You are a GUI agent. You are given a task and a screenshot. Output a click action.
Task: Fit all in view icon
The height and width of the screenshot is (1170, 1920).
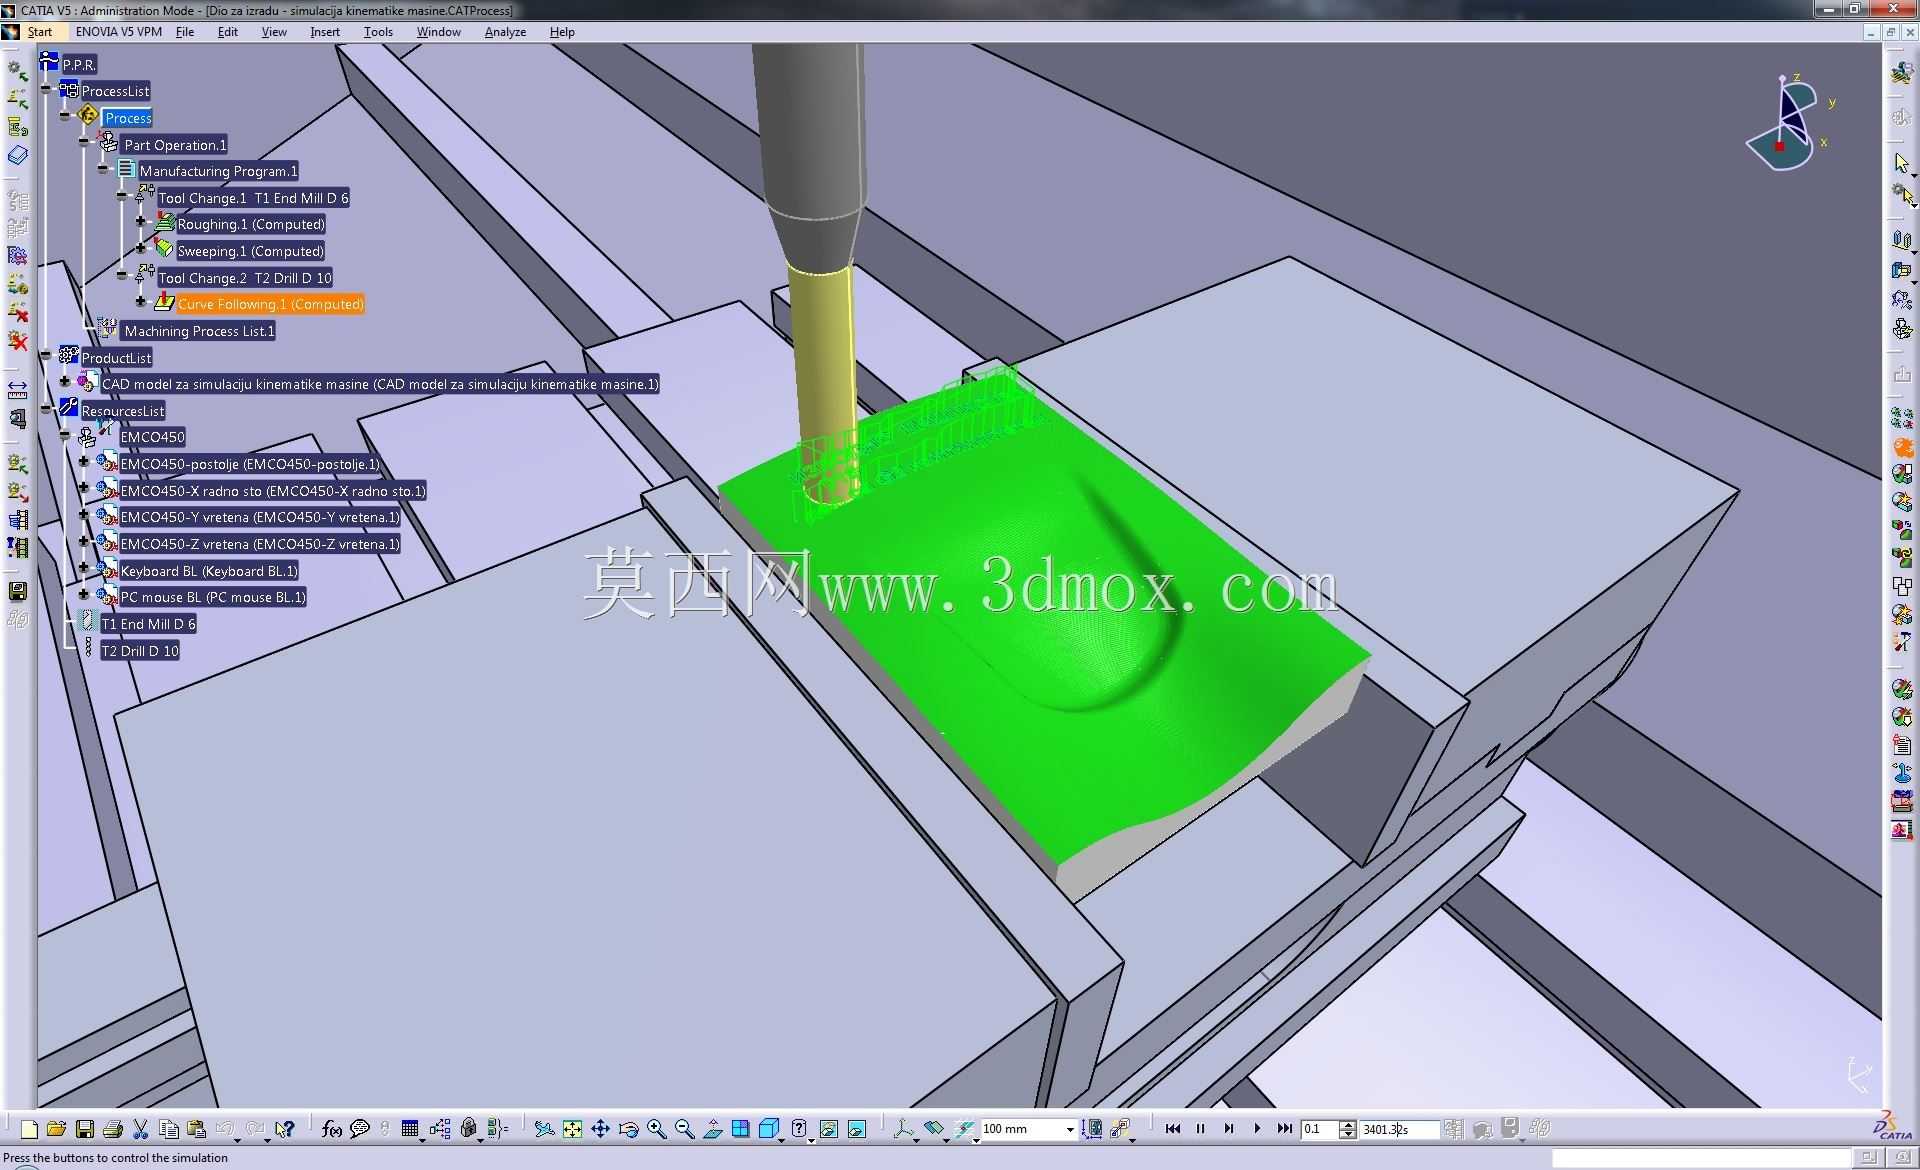(x=572, y=1129)
